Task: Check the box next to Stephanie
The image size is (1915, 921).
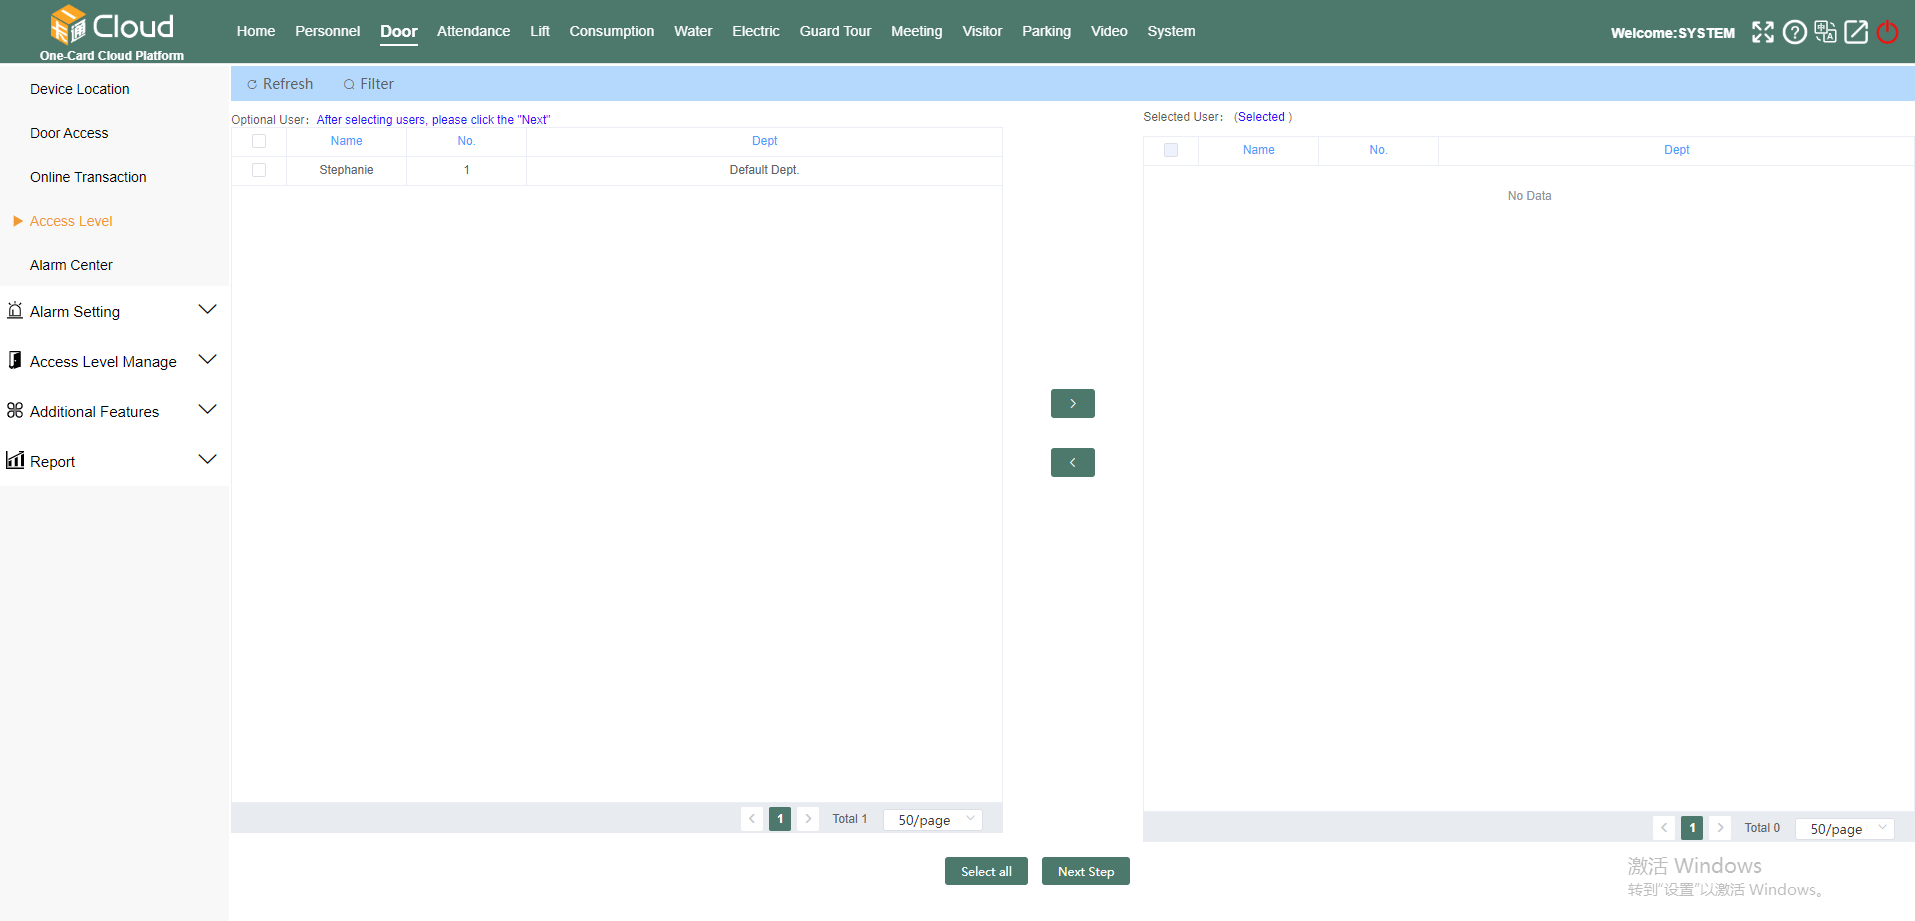Action: pyautogui.click(x=259, y=170)
